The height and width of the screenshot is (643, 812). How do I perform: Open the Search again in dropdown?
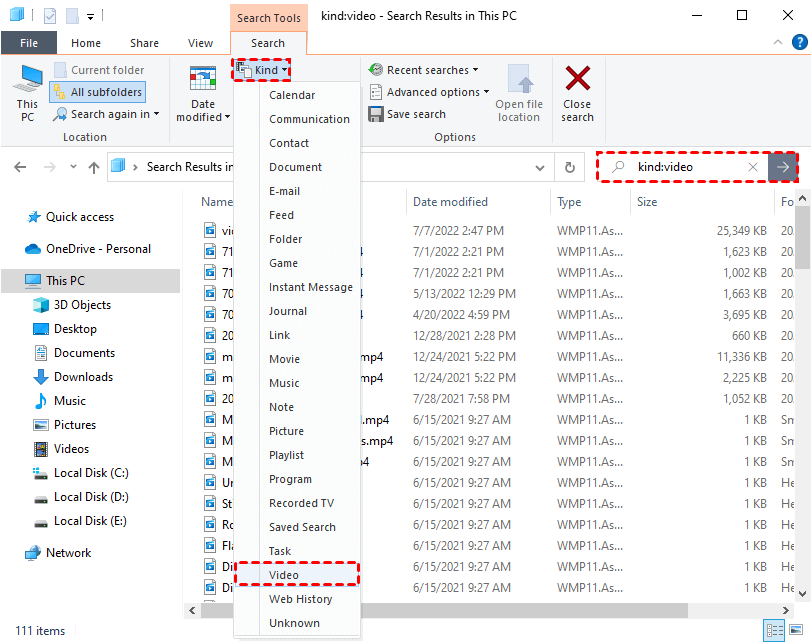coord(106,113)
